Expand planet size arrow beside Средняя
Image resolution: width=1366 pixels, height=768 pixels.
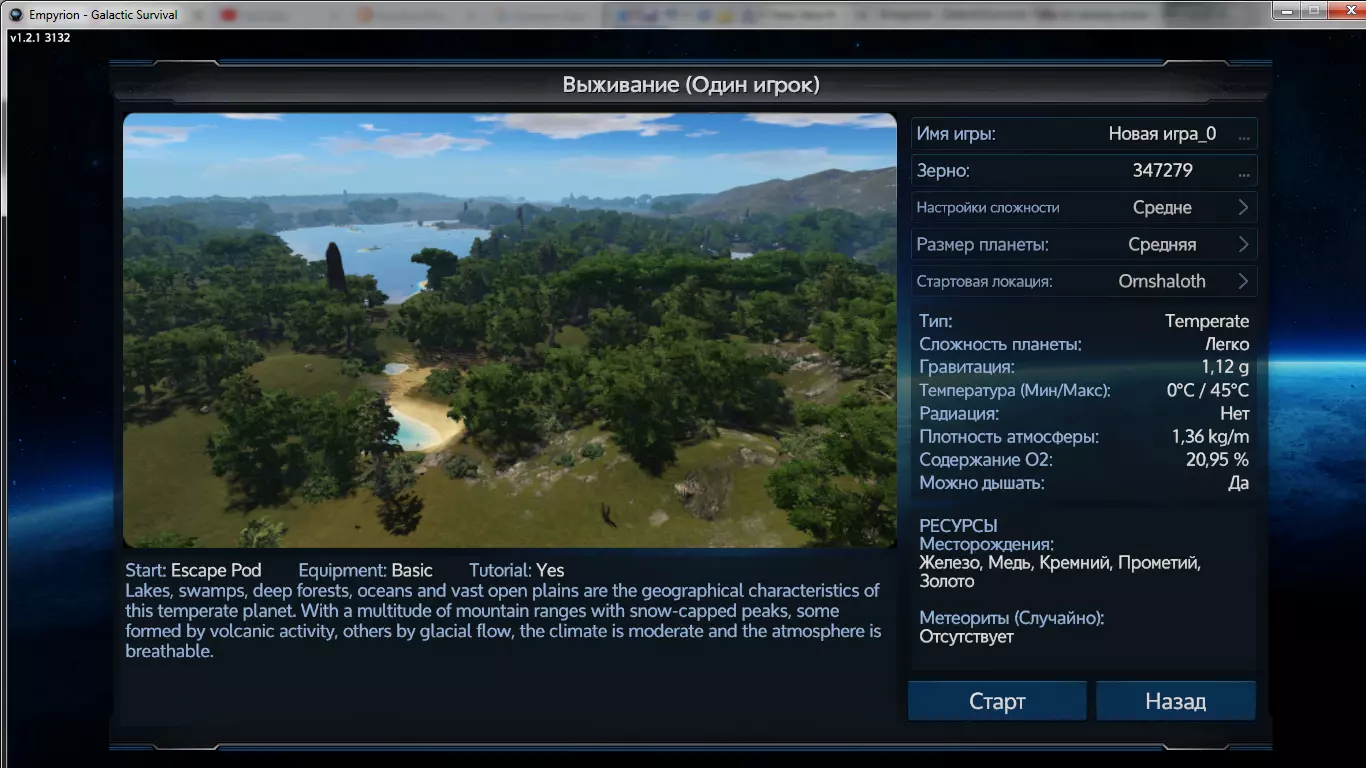pyautogui.click(x=1244, y=245)
